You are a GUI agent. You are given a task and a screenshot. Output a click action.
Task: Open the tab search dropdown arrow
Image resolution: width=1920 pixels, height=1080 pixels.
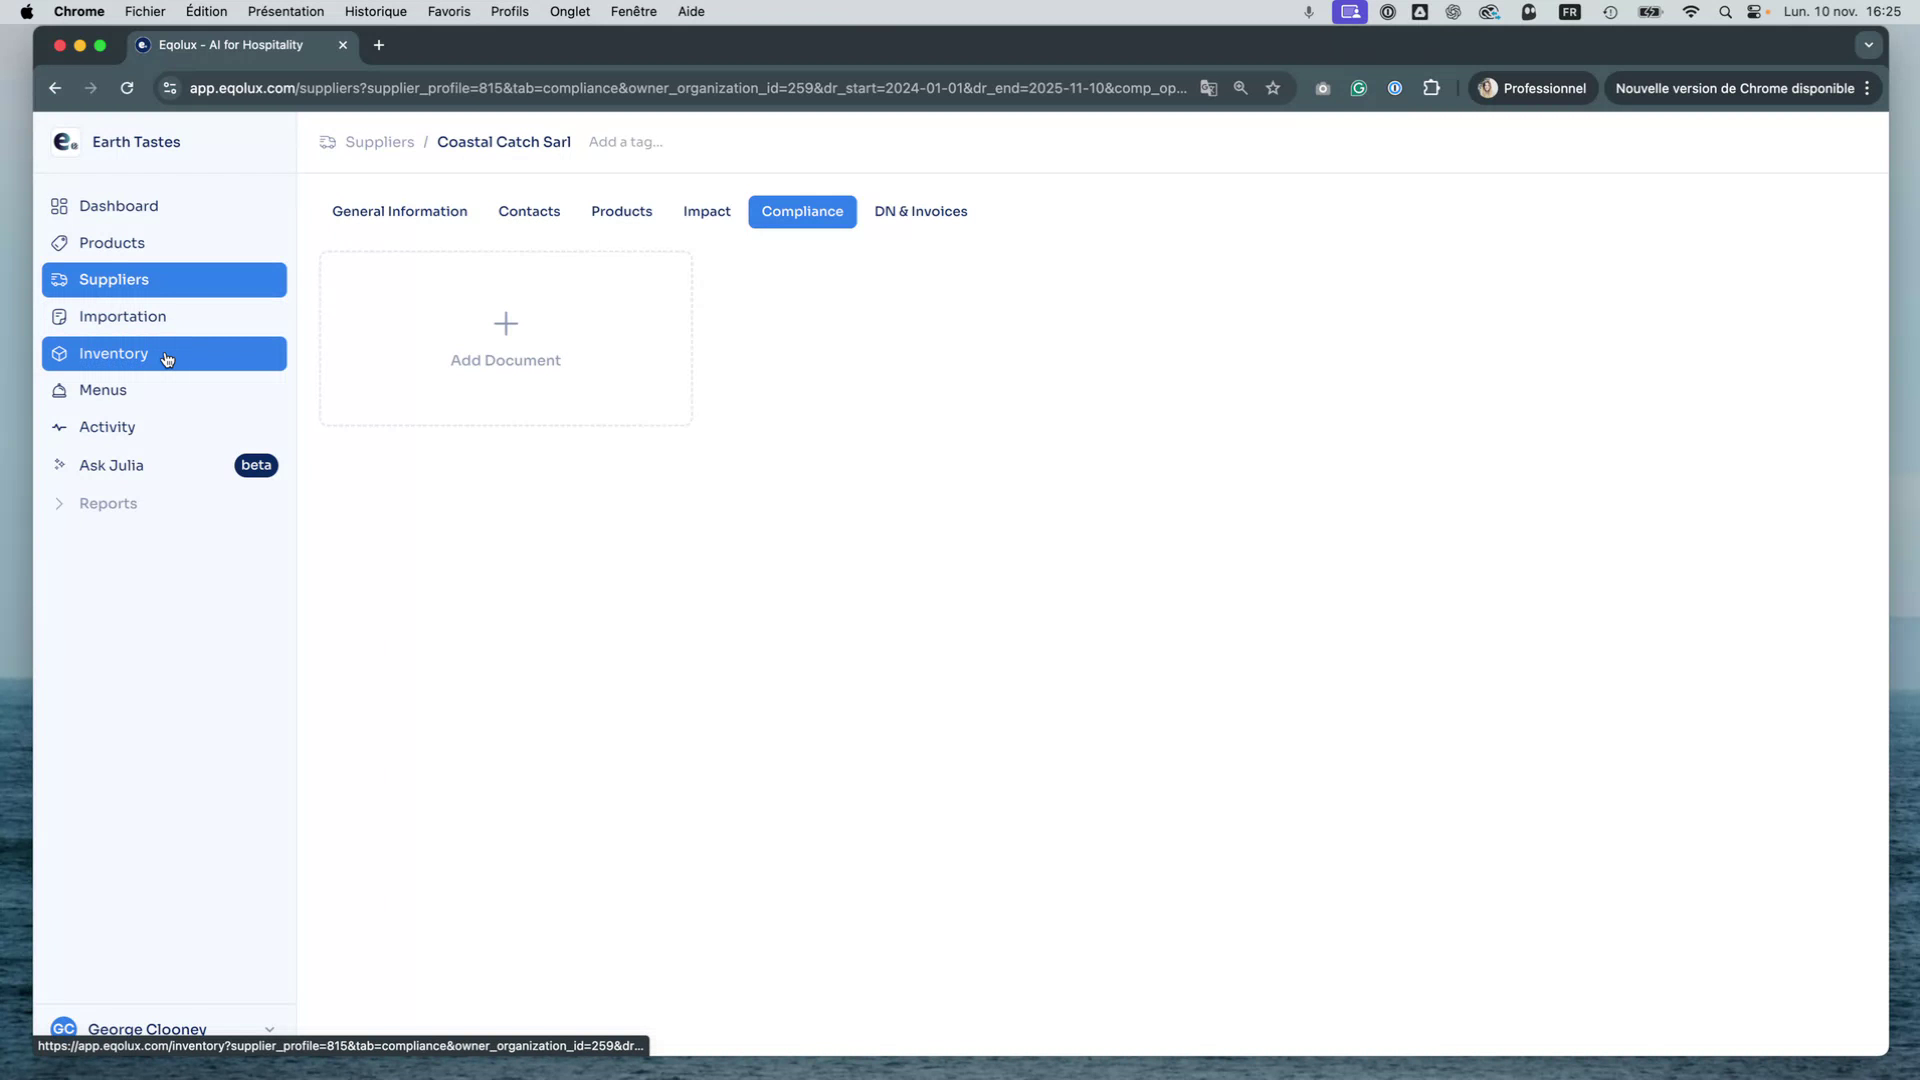[x=1868, y=45]
